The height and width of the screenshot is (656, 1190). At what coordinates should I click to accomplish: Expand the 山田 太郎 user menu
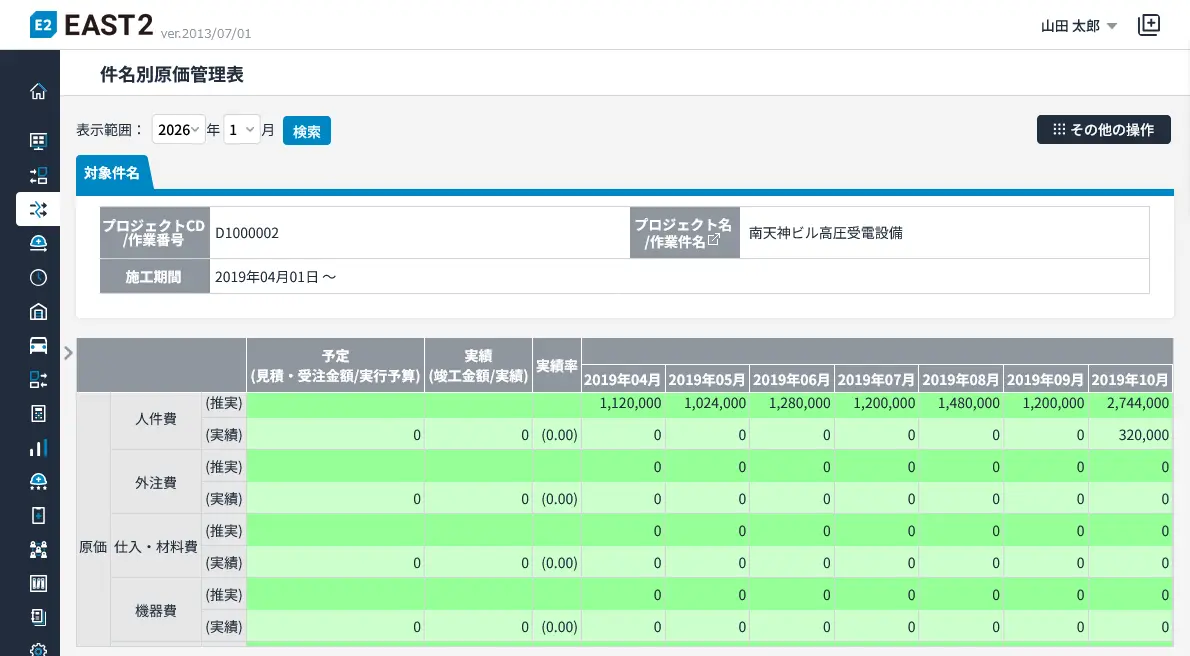click(x=1078, y=27)
